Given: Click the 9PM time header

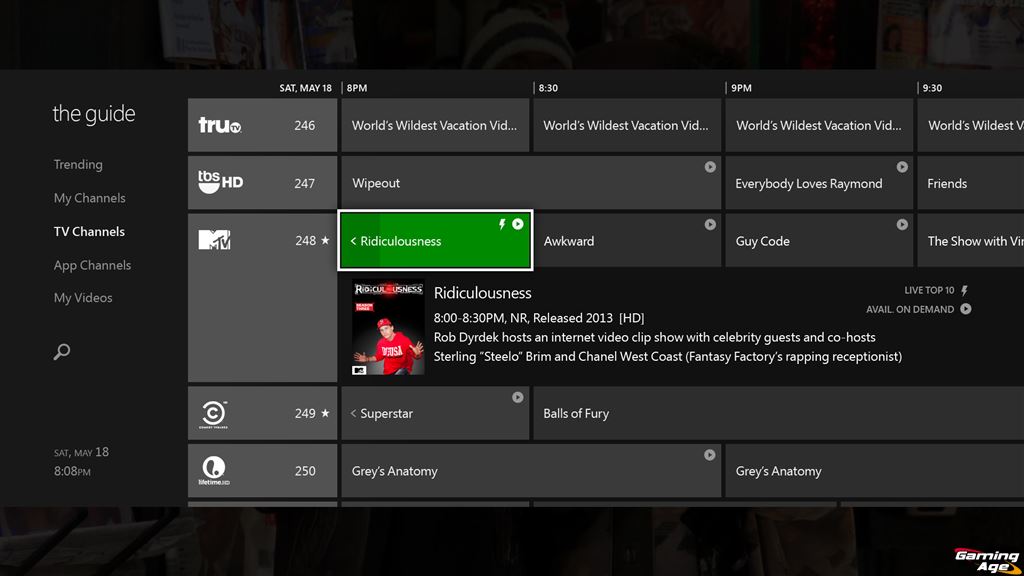Looking at the screenshot, I should [741, 88].
